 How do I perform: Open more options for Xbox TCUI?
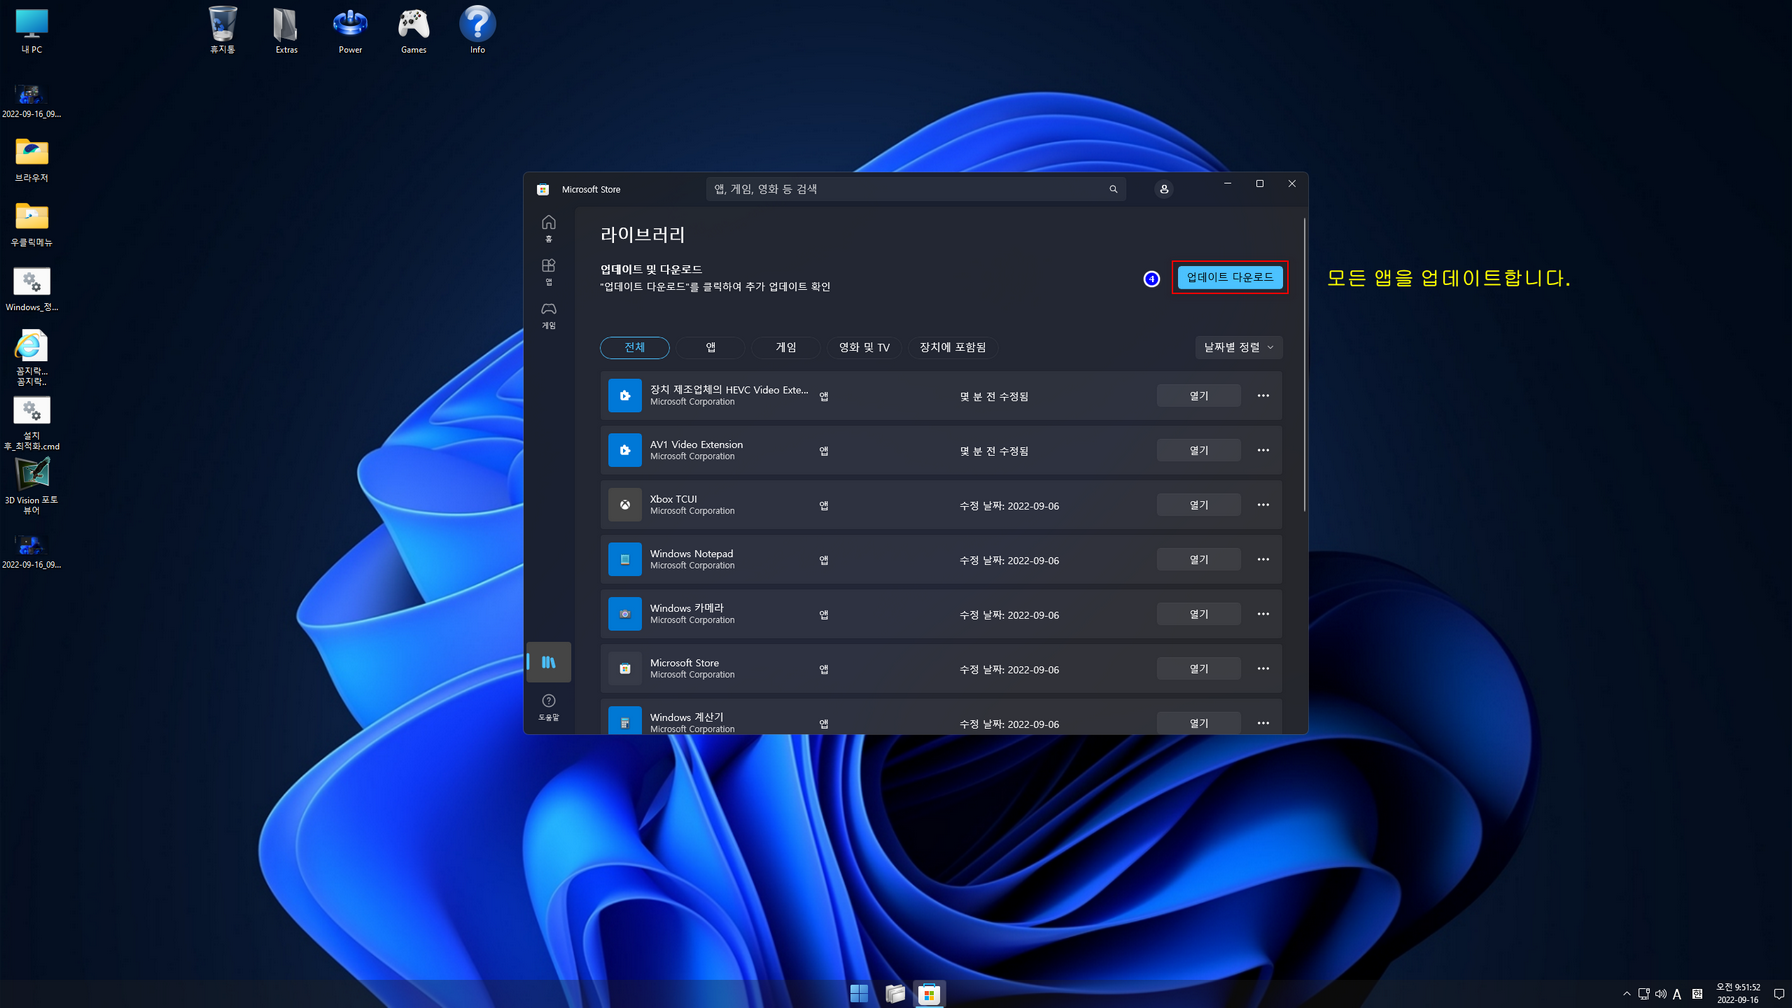click(1263, 505)
